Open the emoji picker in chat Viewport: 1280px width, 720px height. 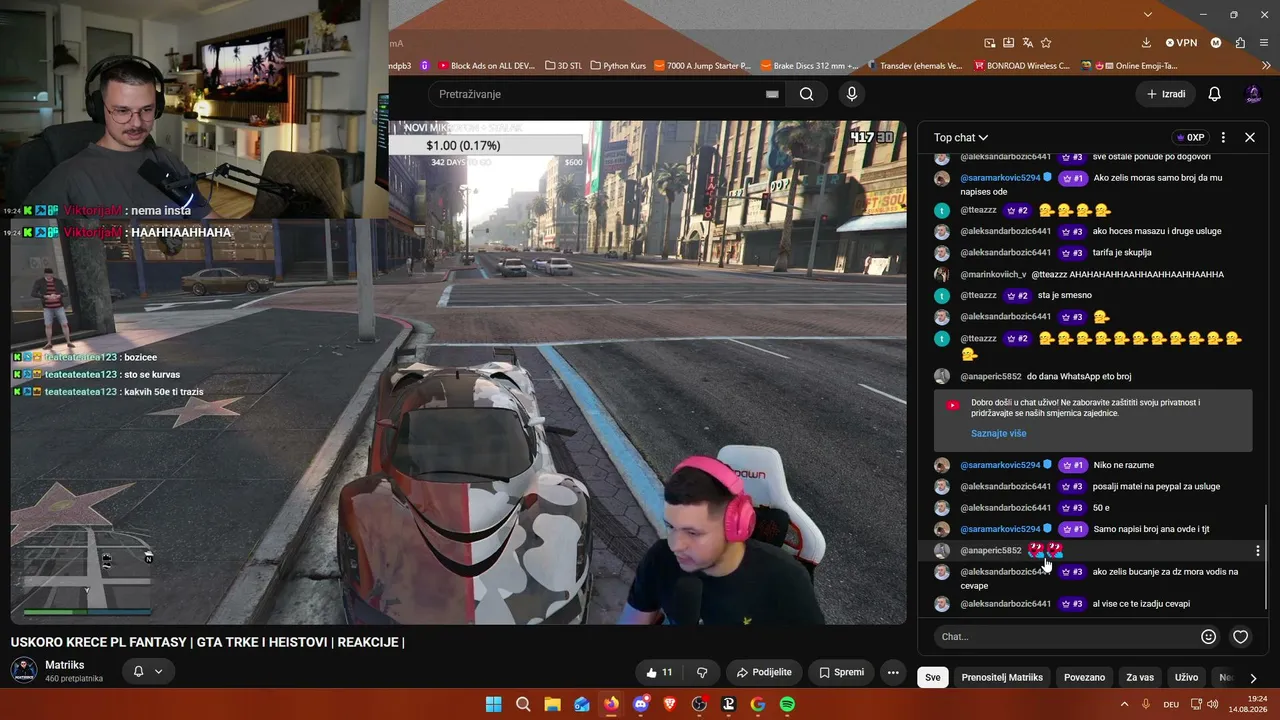1208,636
